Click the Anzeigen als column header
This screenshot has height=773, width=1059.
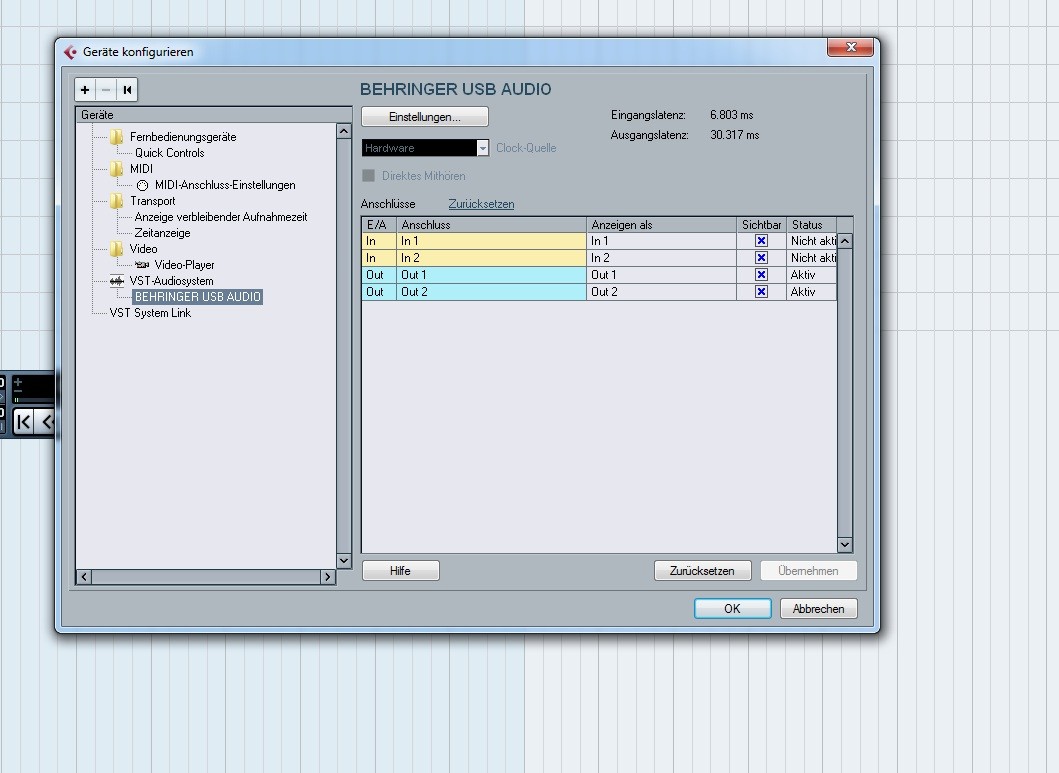661,225
